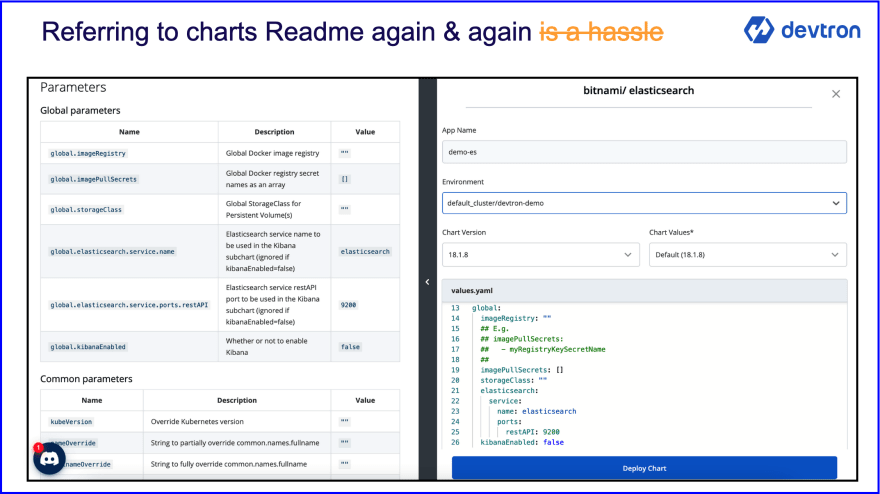The image size is (880, 494).
Task: Click line 24 ports: in editor
Action: [509, 422]
